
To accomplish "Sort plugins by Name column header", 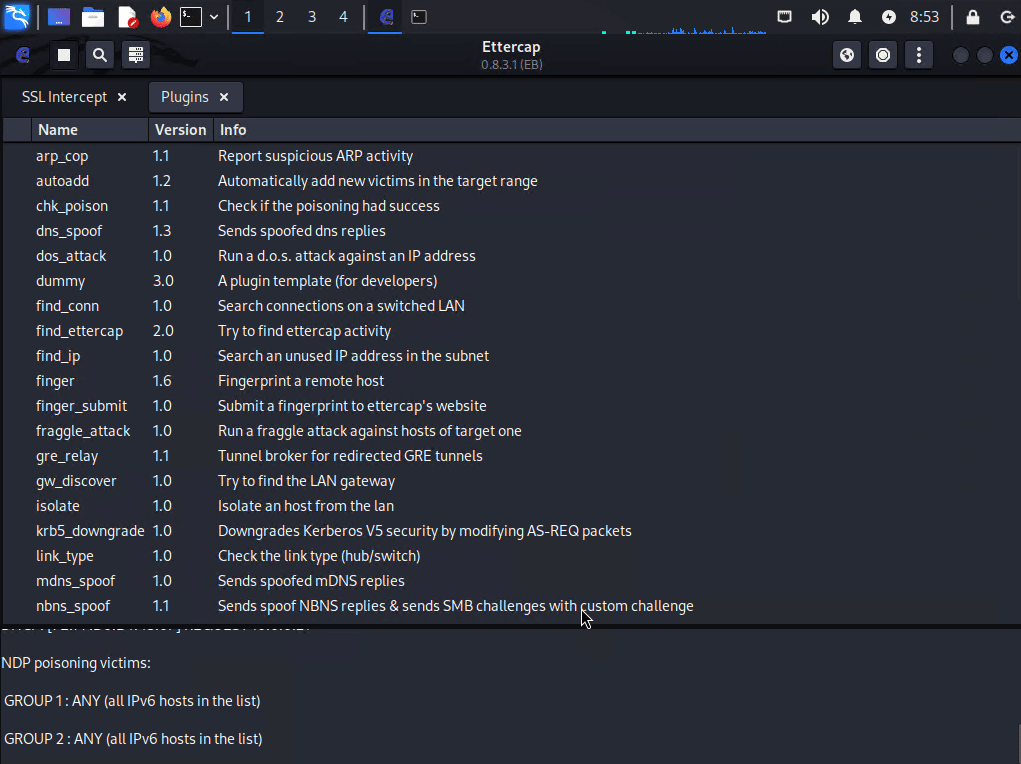I will [58, 130].
